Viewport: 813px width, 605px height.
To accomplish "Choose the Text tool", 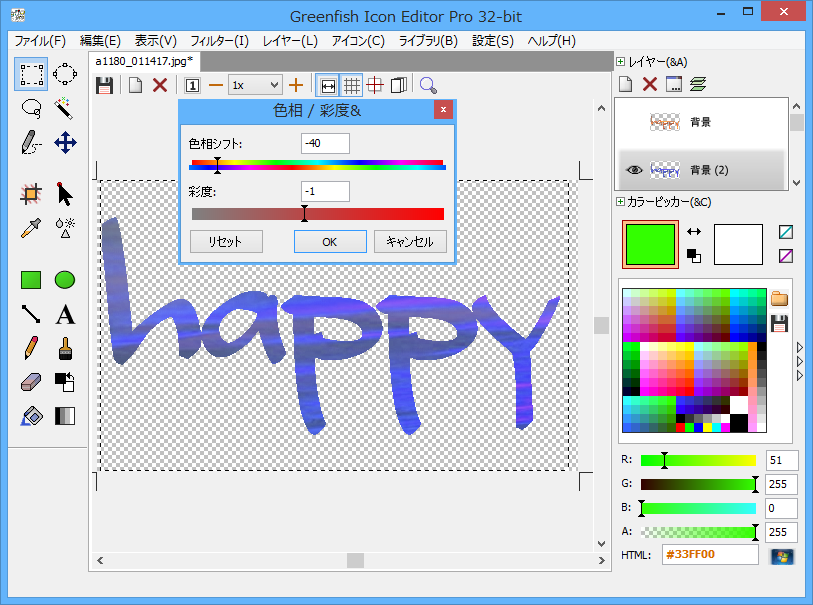I will [x=65, y=315].
